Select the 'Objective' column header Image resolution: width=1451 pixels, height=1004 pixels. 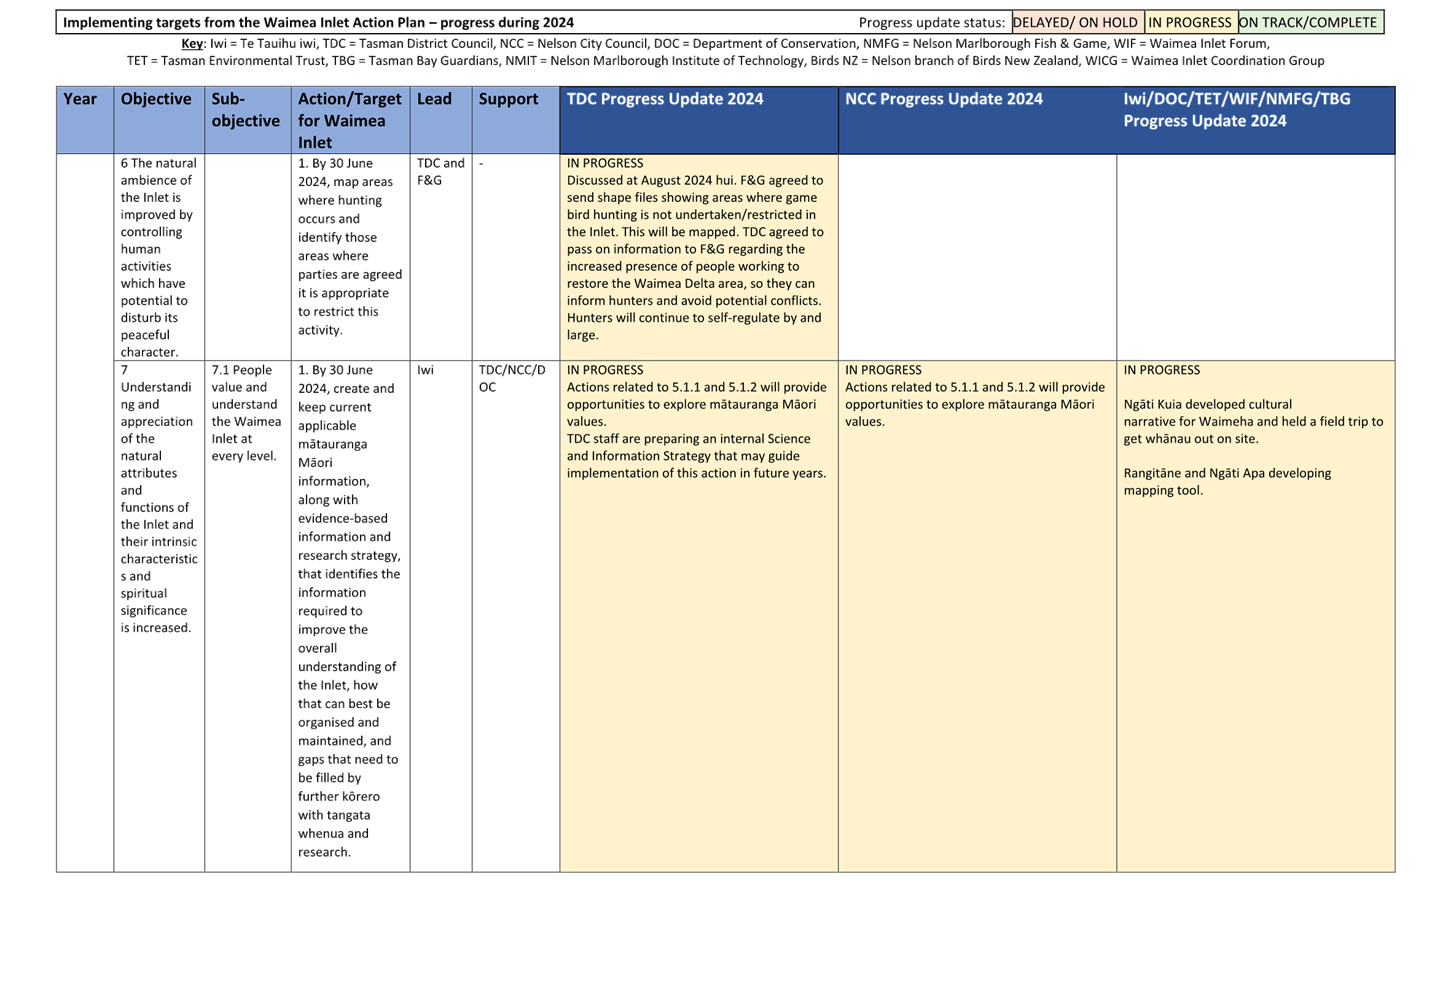click(159, 120)
